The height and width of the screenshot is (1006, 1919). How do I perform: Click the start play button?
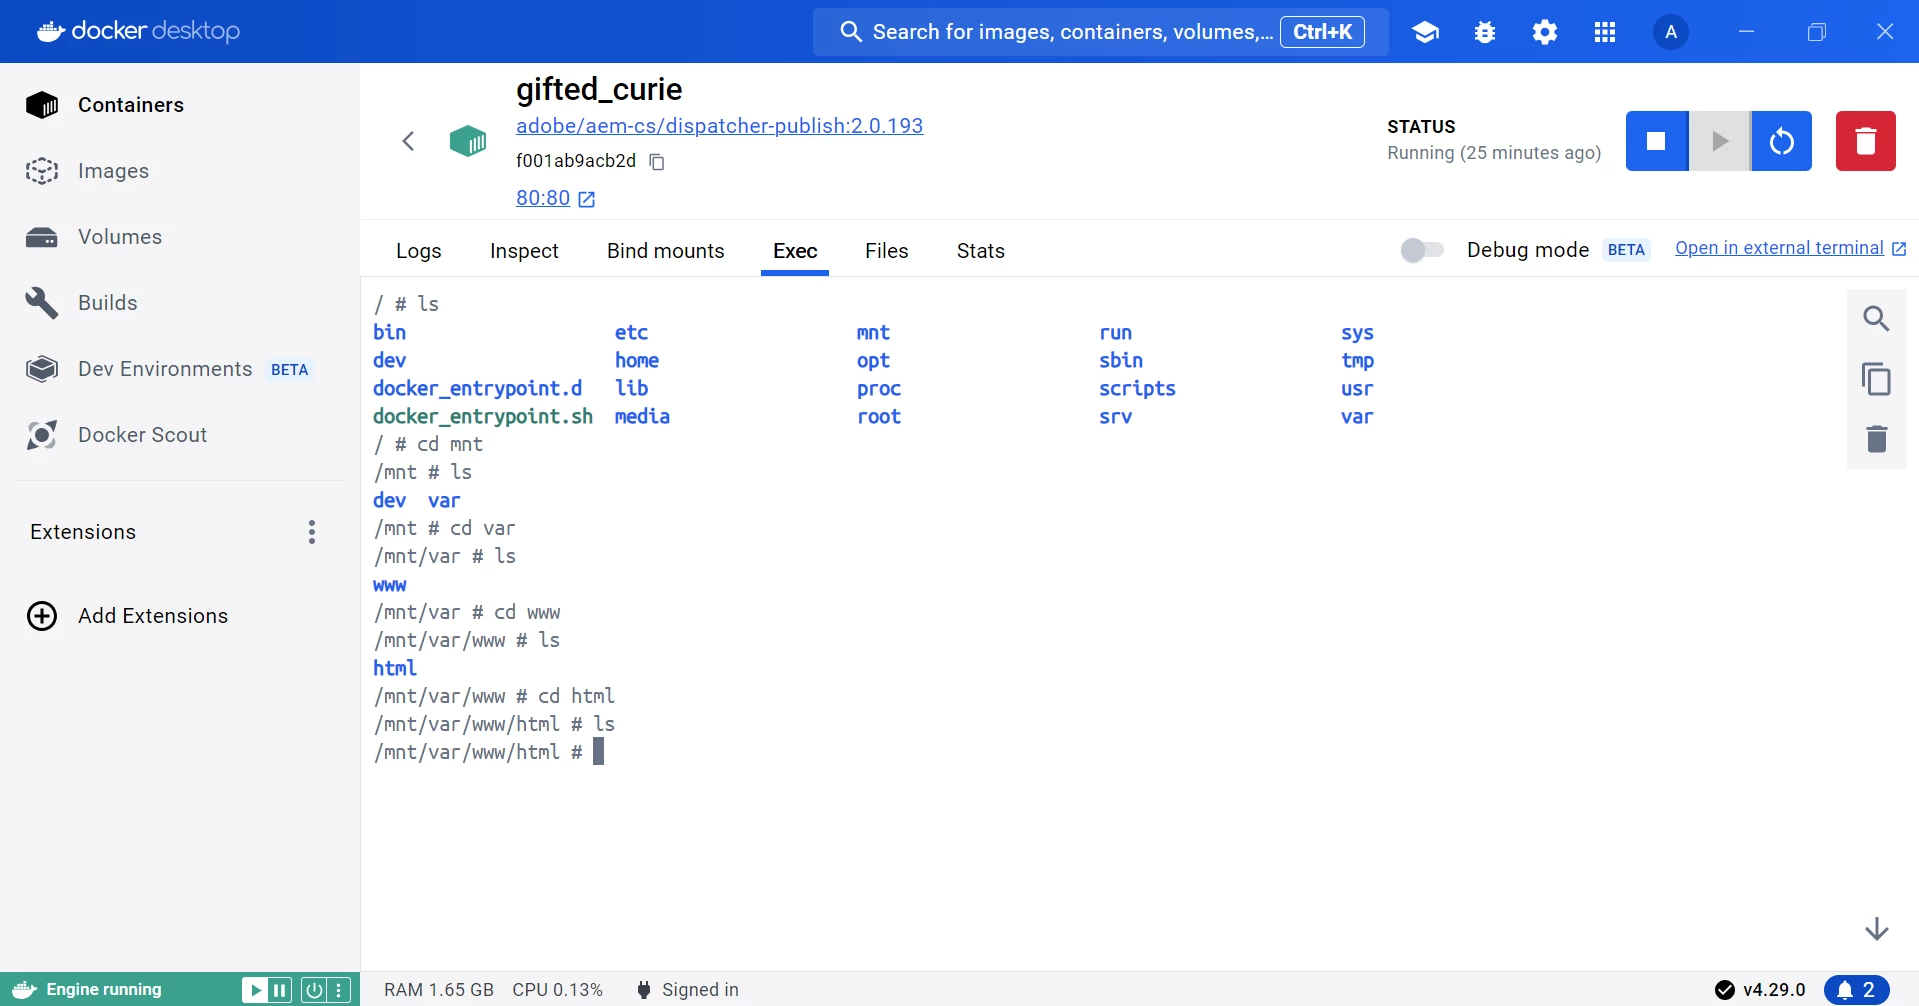(1719, 141)
